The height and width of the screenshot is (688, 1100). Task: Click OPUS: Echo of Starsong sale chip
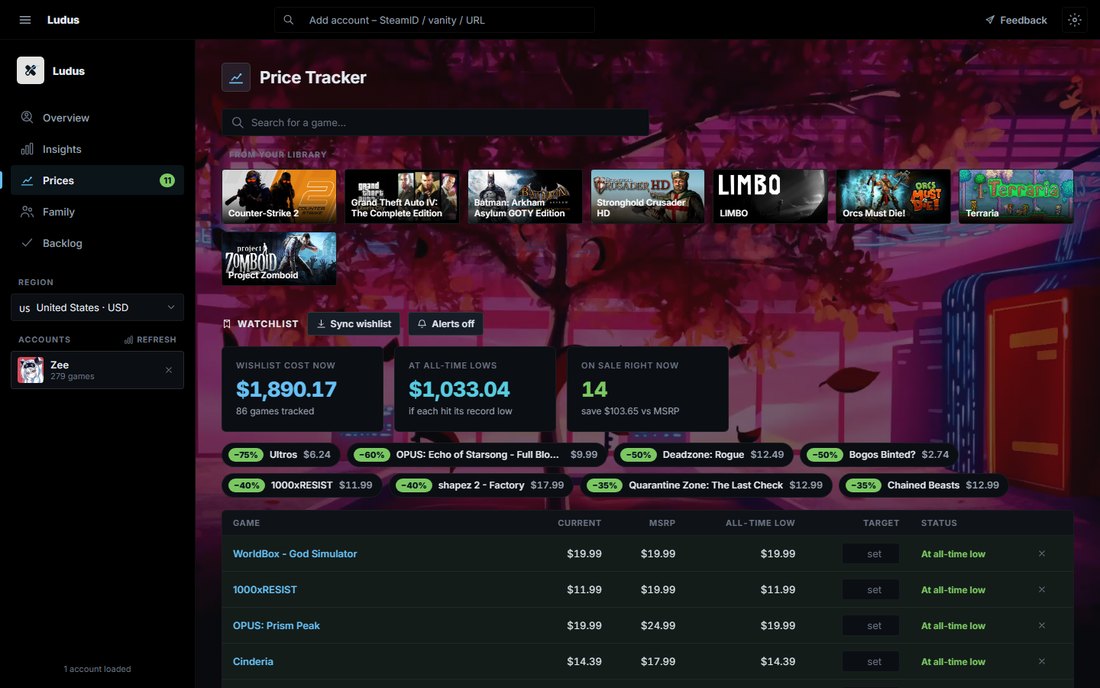point(478,454)
